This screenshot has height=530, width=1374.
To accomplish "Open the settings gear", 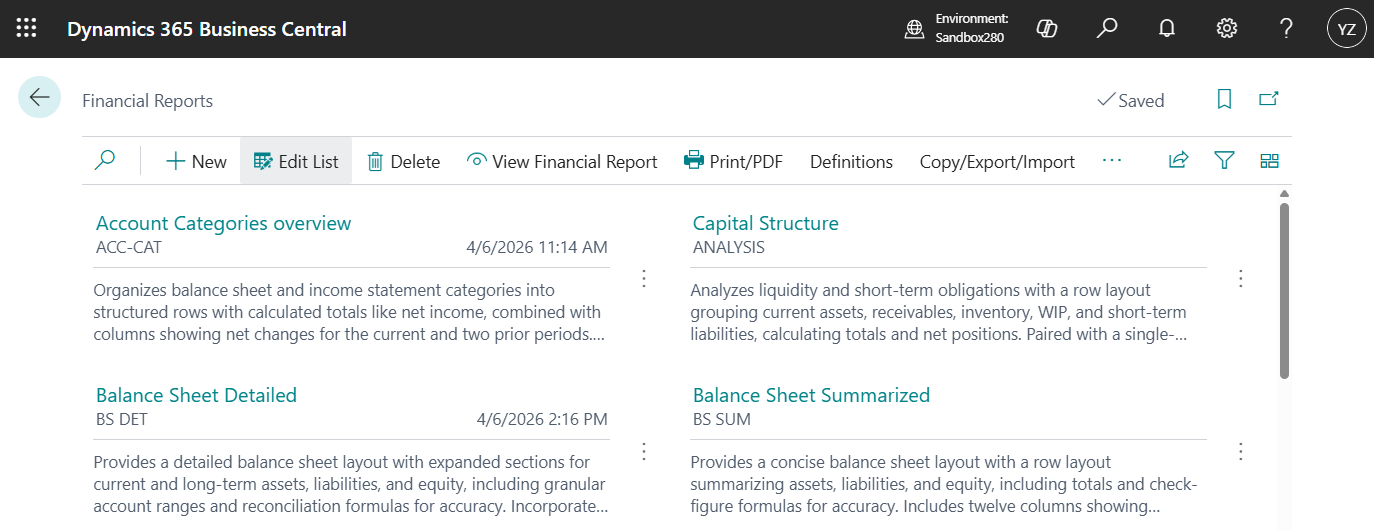I will 1227,29.
